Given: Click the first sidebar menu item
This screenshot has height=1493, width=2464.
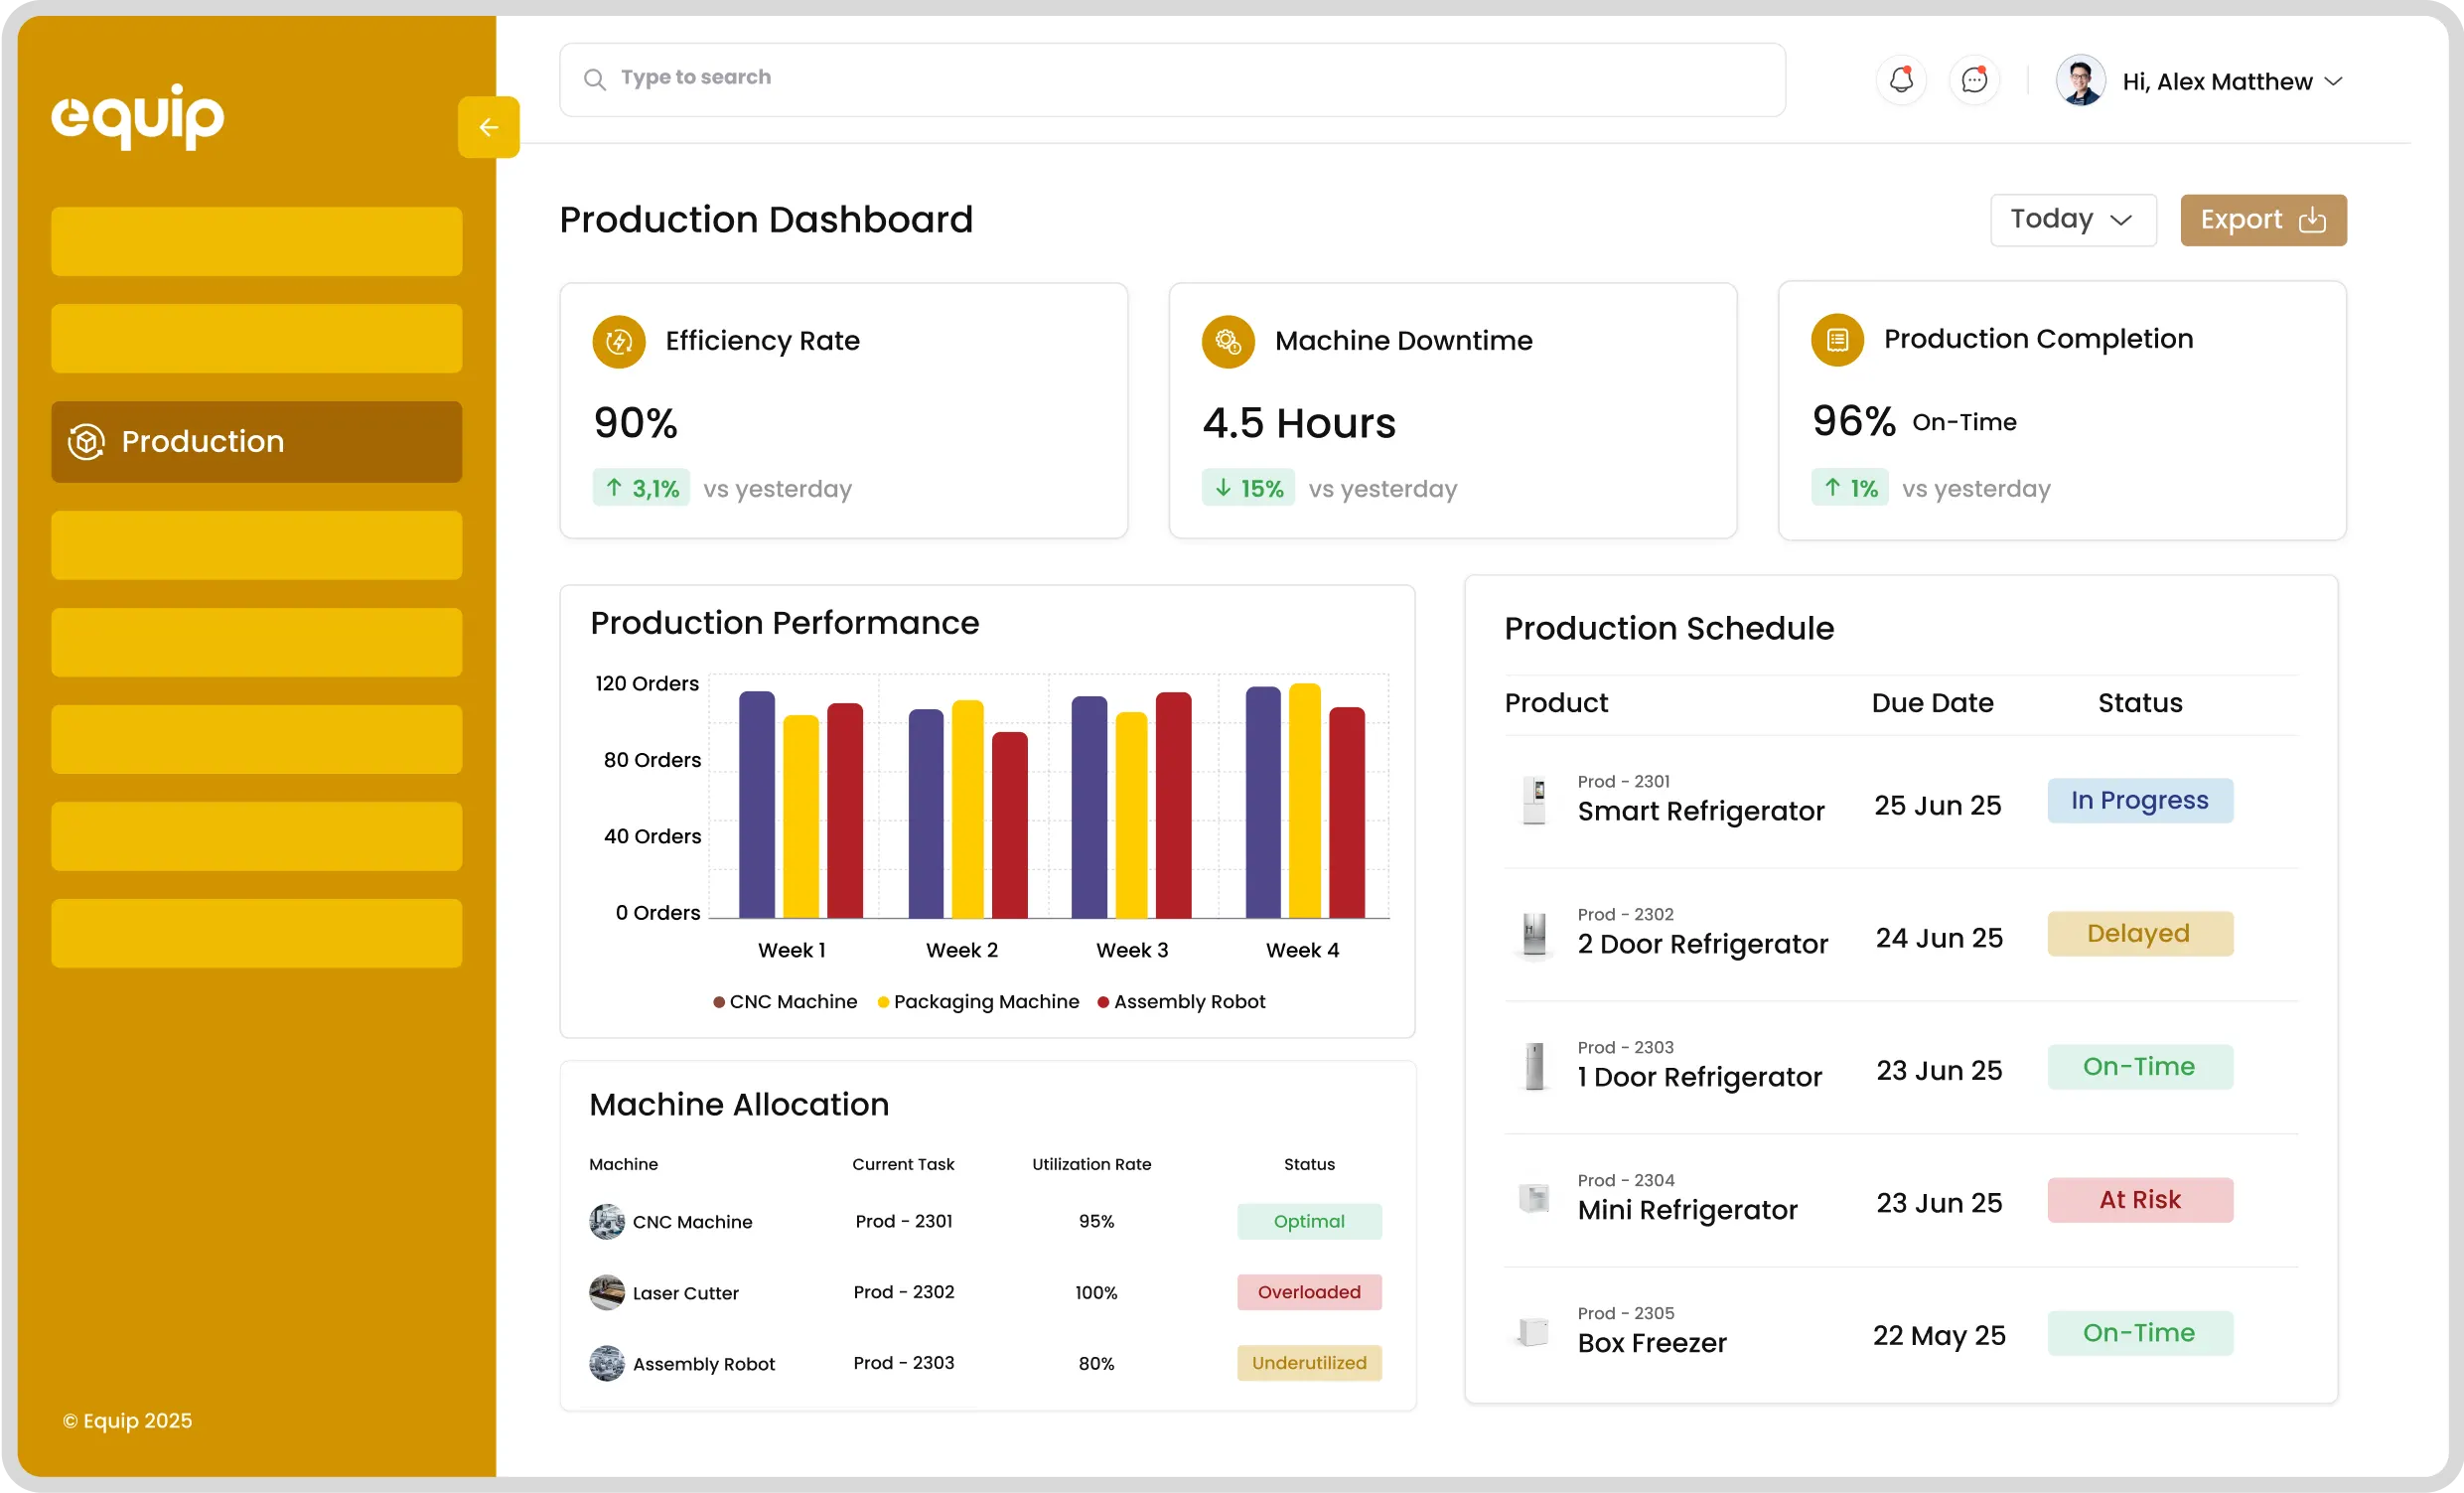Looking at the screenshot, I should click(x=257, y=242).
